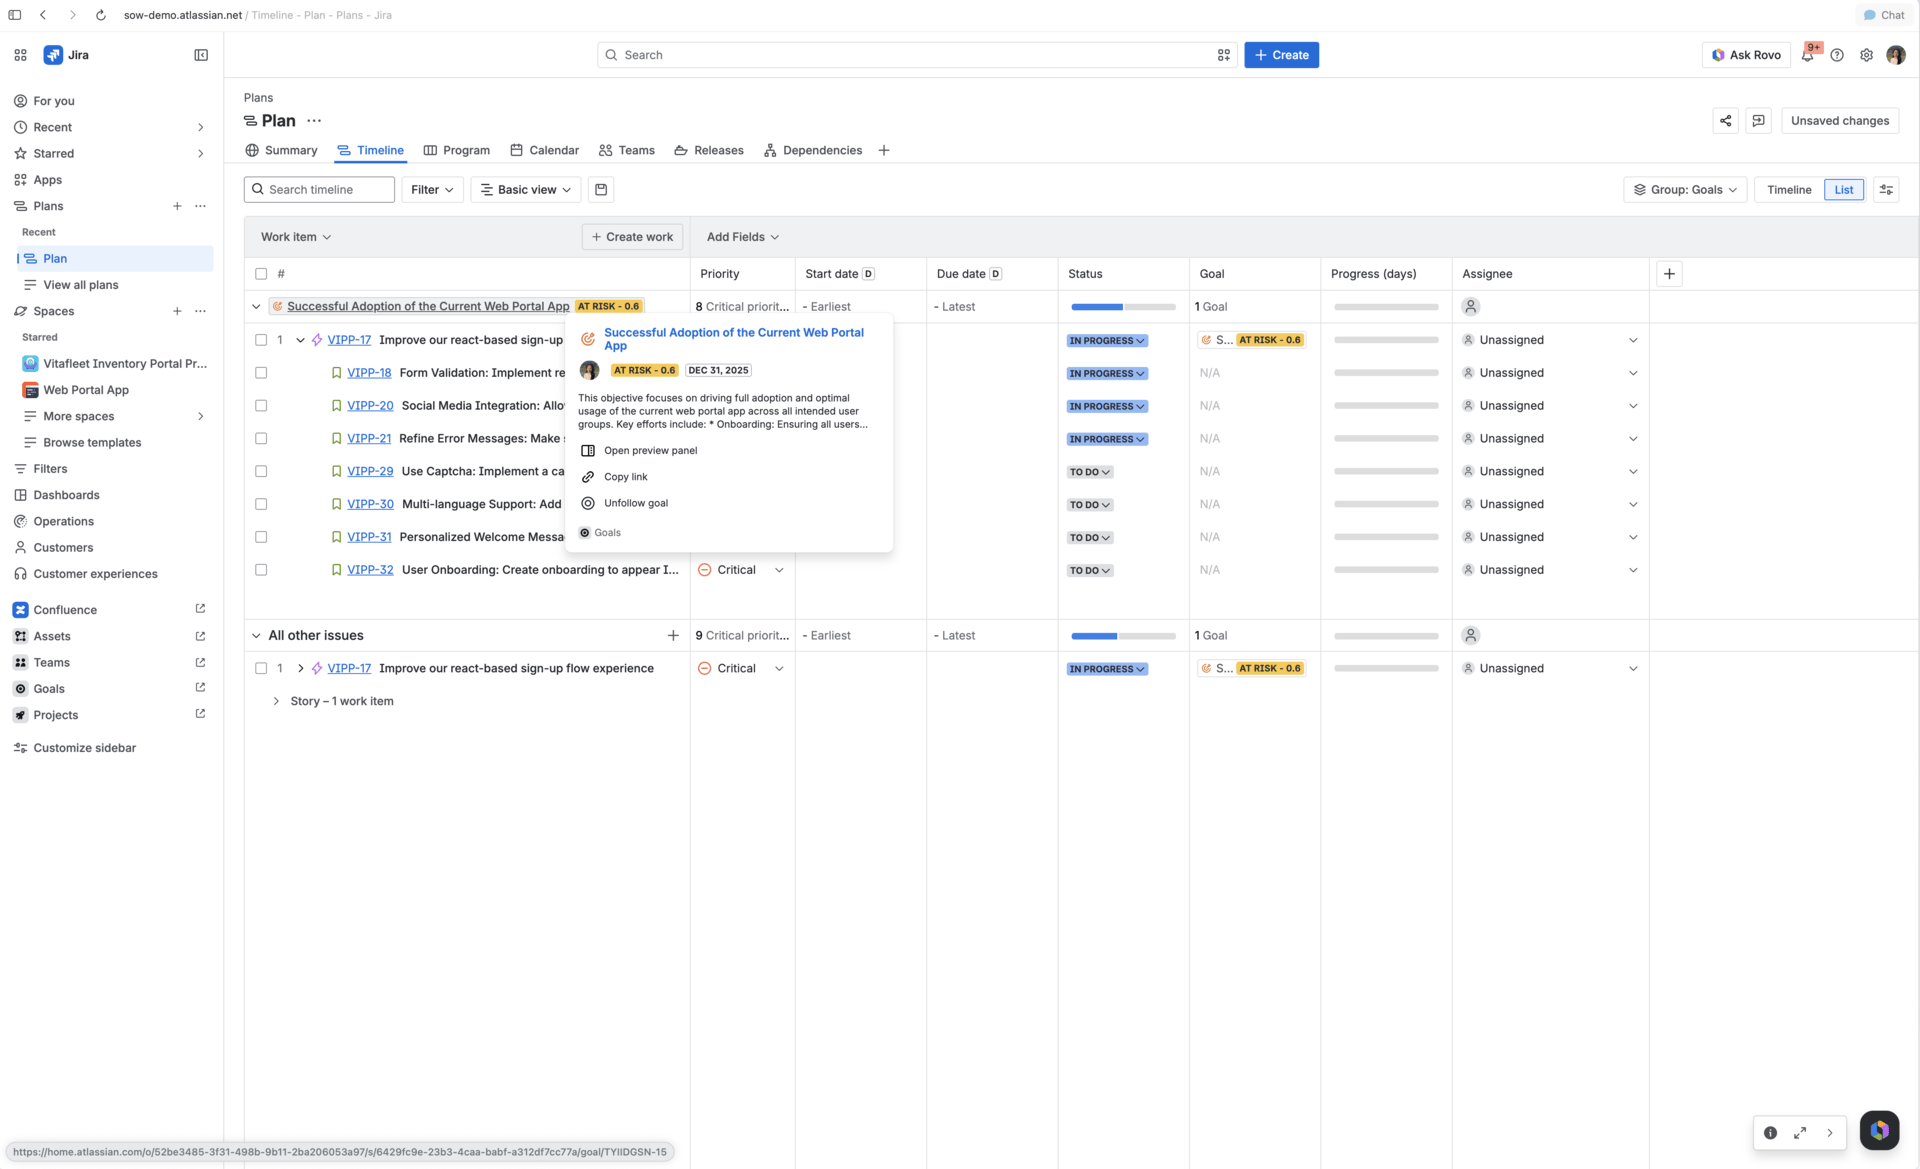Add a new column with plus icon
This screenshot has width=1920, height=1169.
click(1669, 274)
